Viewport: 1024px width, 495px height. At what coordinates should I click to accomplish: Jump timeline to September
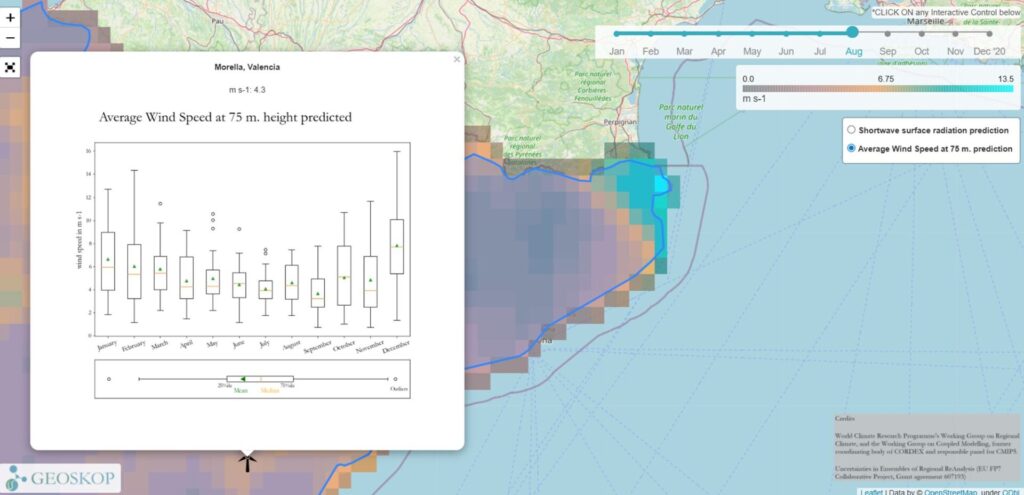(888, 33)
